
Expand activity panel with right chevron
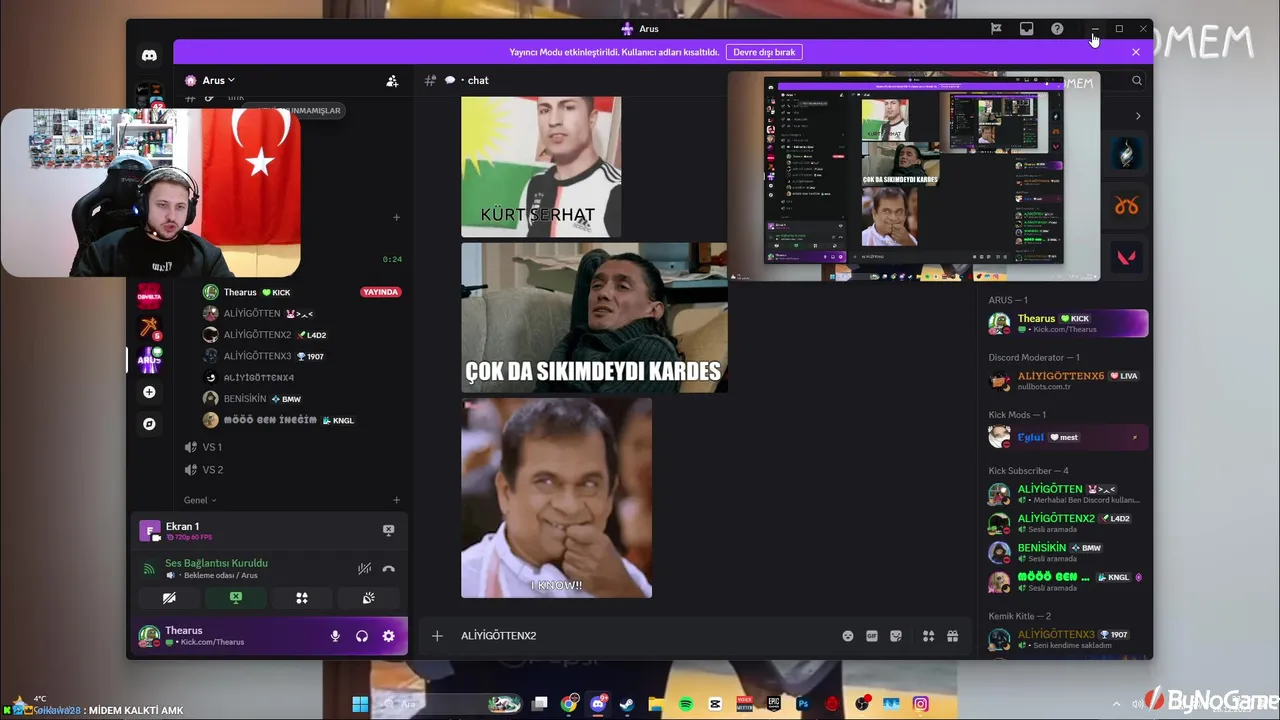point(1138,116)
